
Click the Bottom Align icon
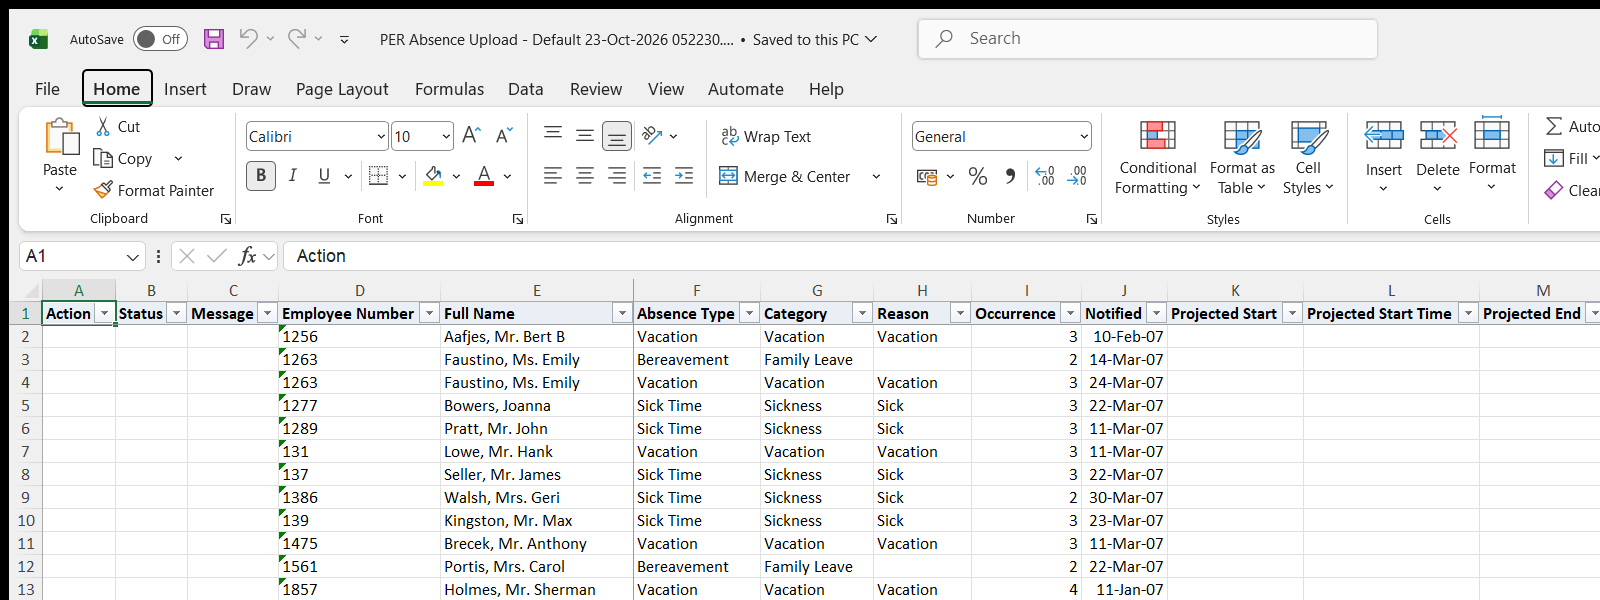(617, 135)
